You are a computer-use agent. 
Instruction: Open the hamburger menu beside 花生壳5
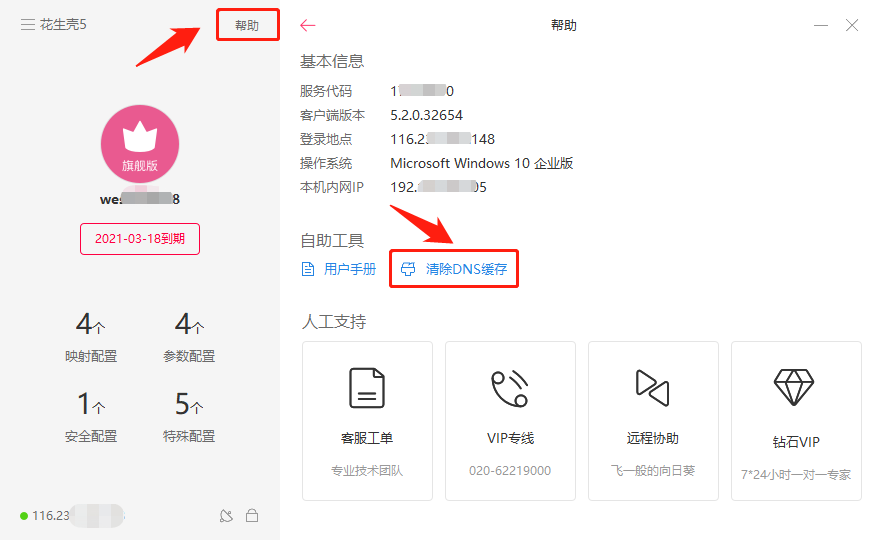point(28,25)
